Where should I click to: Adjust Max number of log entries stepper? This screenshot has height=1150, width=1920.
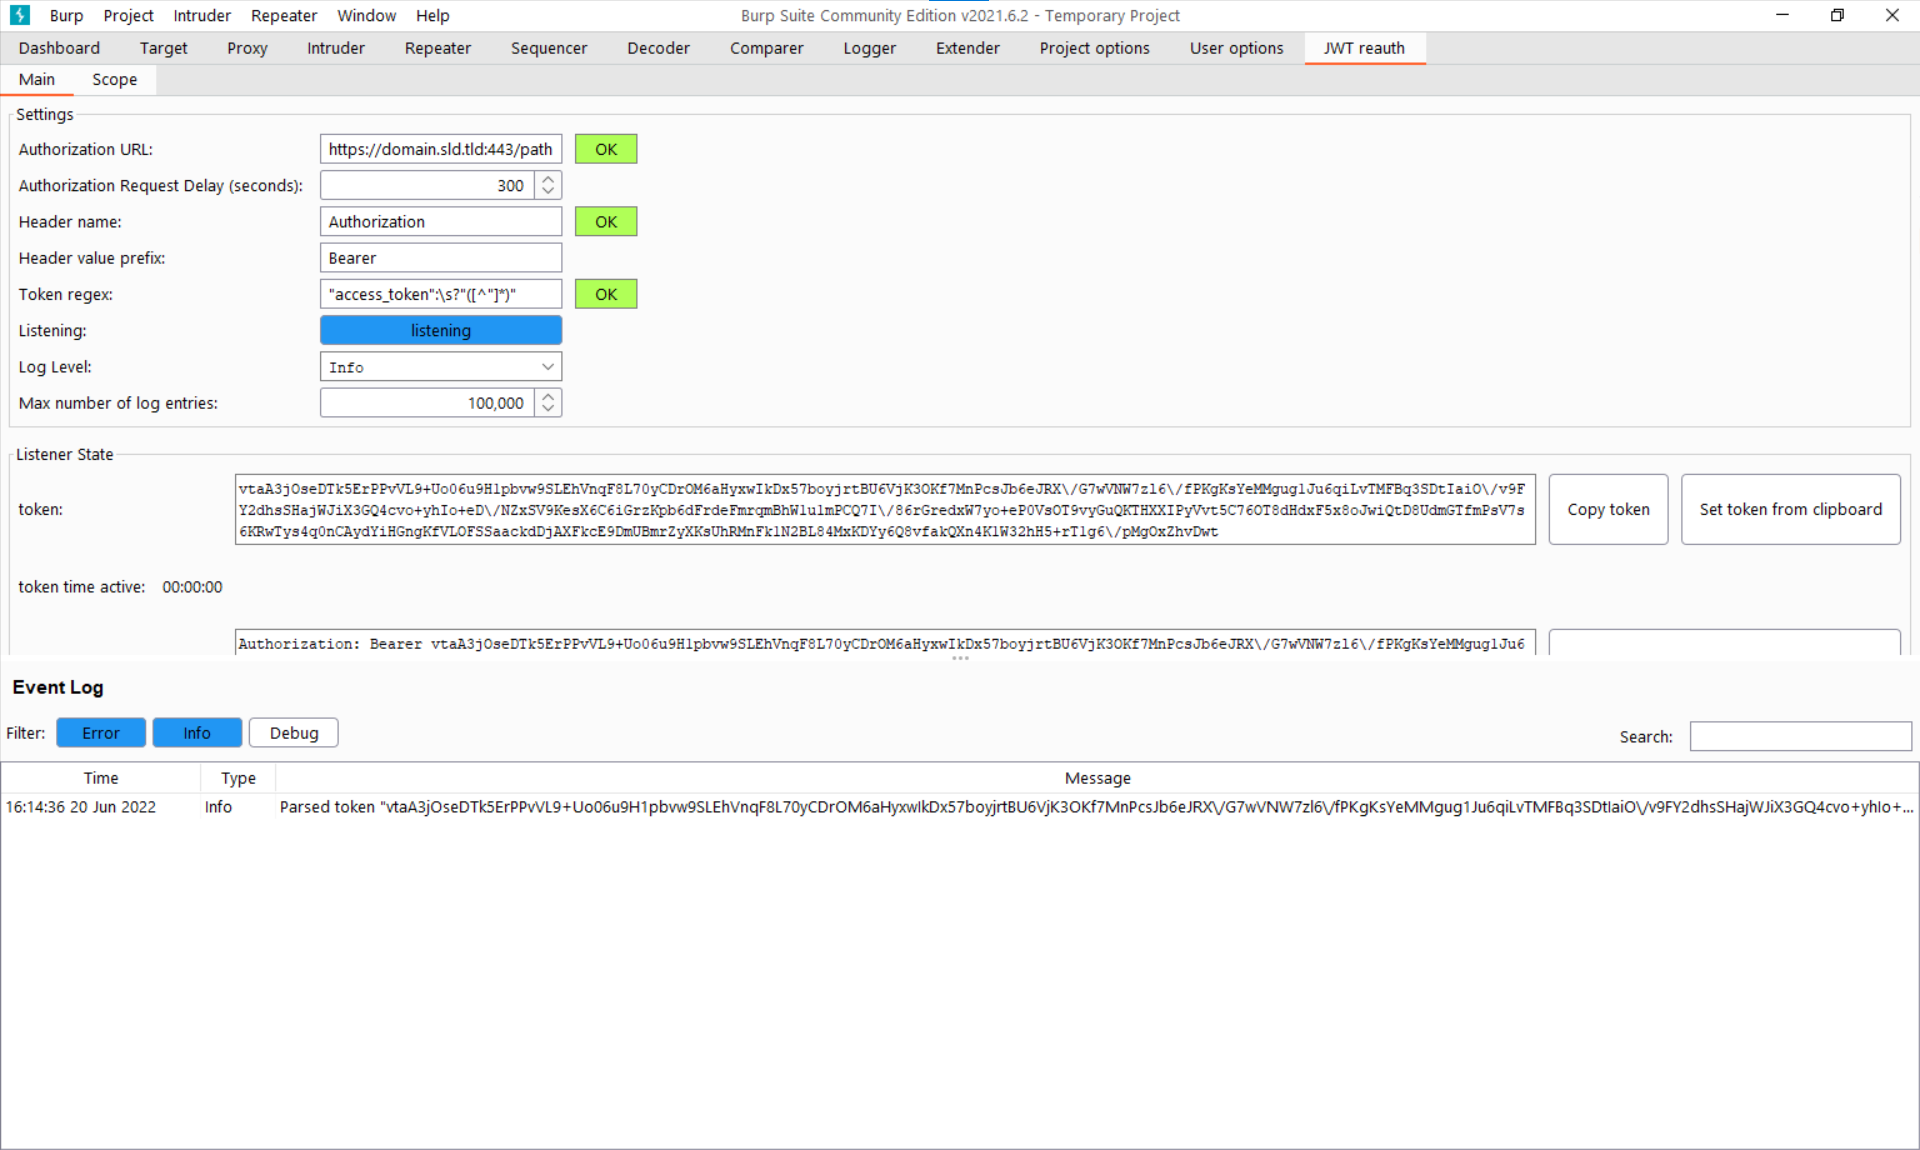pyautogui.click(x=549, y=402)
